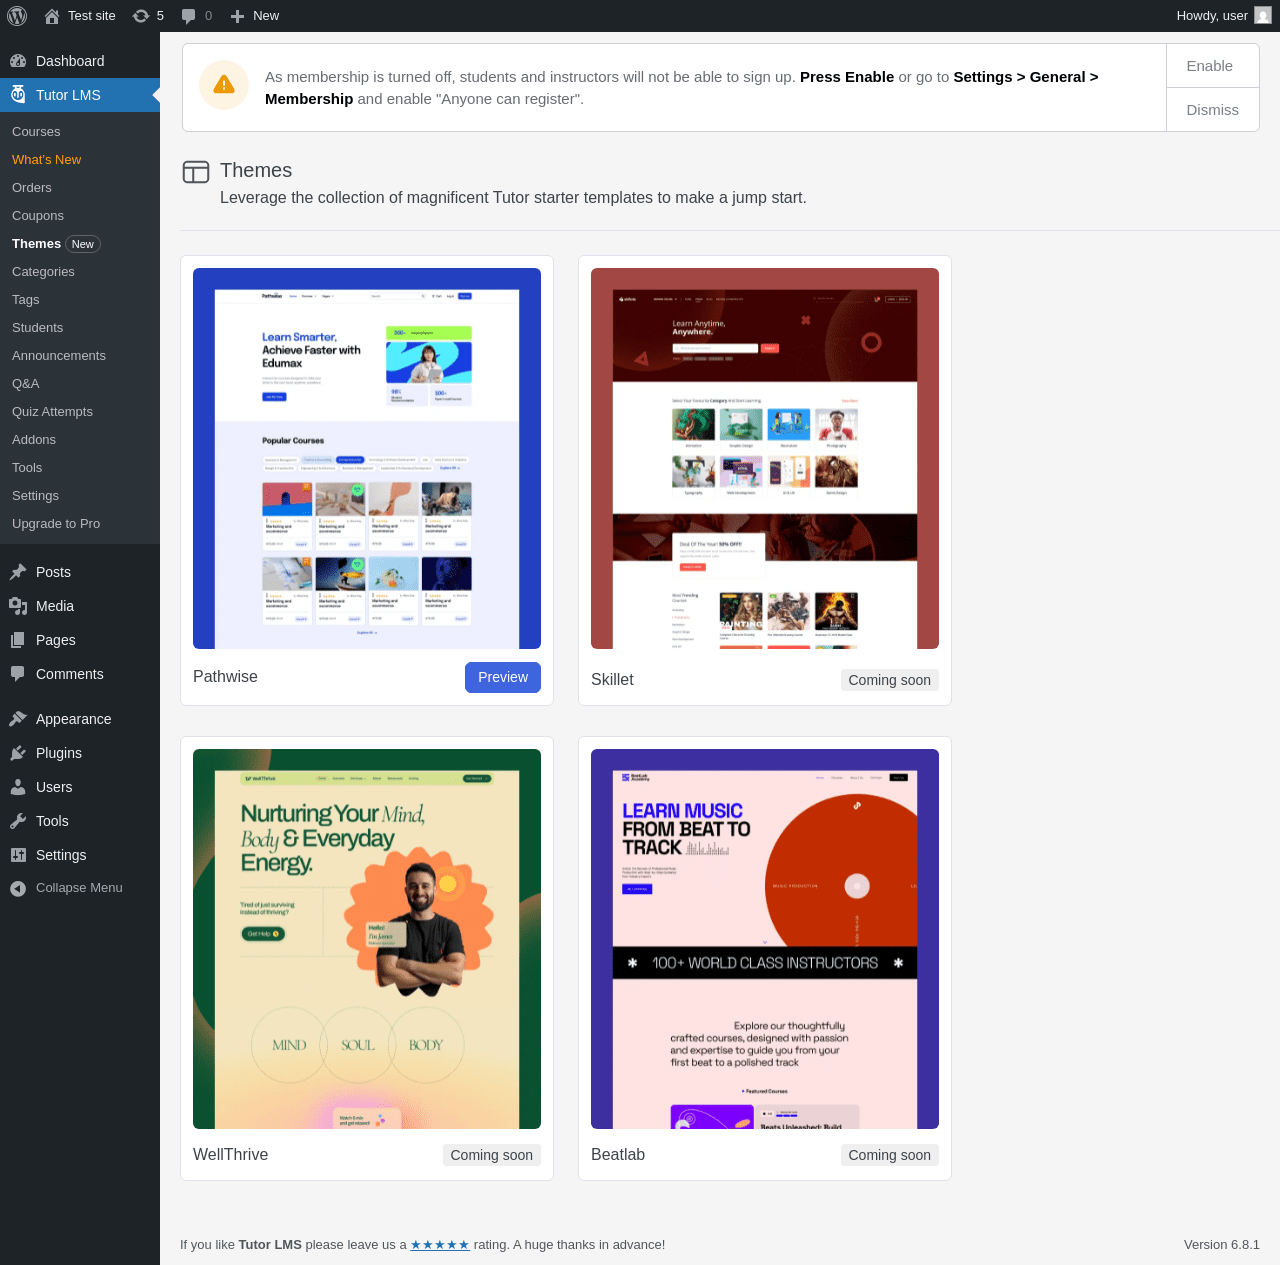Open Coupons submenu item
This screenshot has width=1280, height=1265.
coord(38,216)
